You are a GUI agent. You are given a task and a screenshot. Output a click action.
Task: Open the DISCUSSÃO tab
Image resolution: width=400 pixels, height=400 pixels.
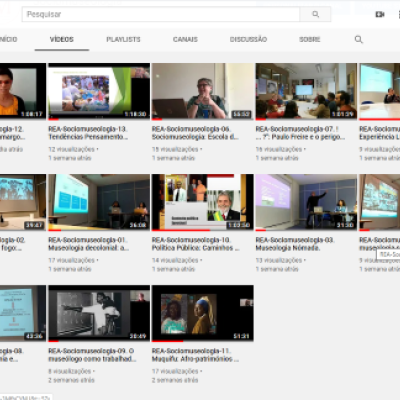pos(248,39)
